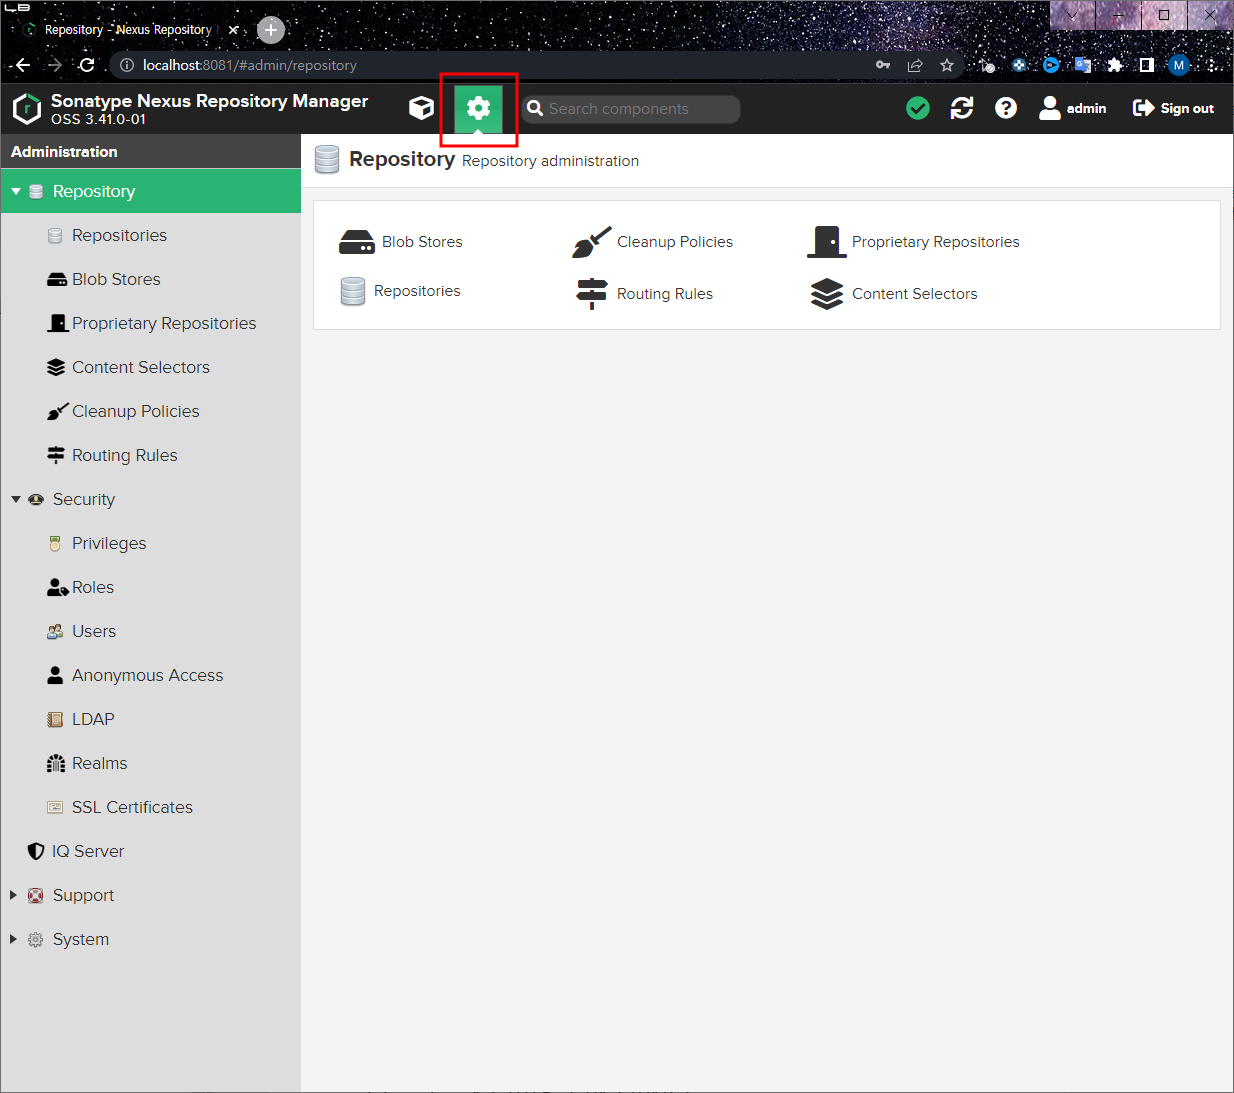Image resolution: width=1234 pixels, height=1093 pixels.
Task: Open Roles in the sidebar
Action: click(151, 587)
